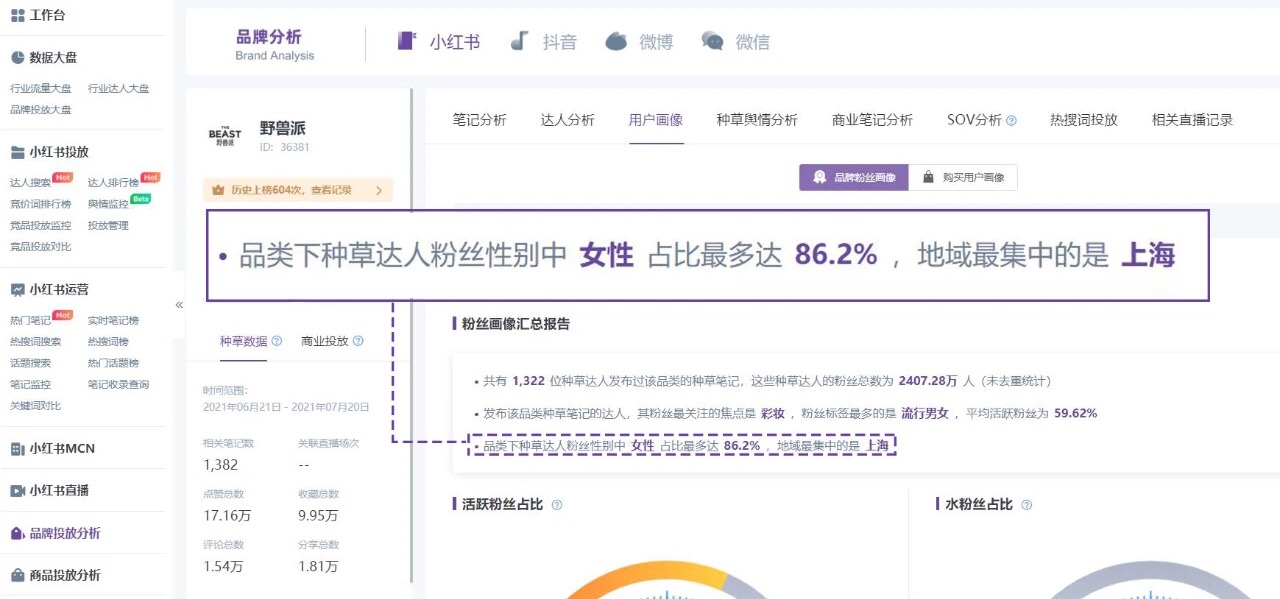This screenshot has width=1280, height=599.
Task: Go to 达人排行榜
Action: coord(113,183)
